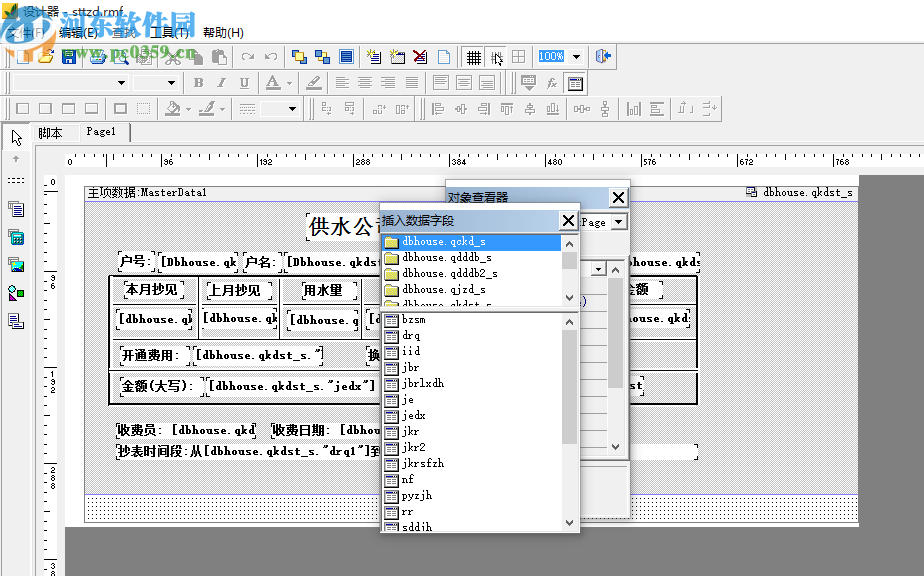Toggle the show grid toolbar button
Image resolution: width=924 pixels, height=576 pixels.
click(x=474, y=57)
